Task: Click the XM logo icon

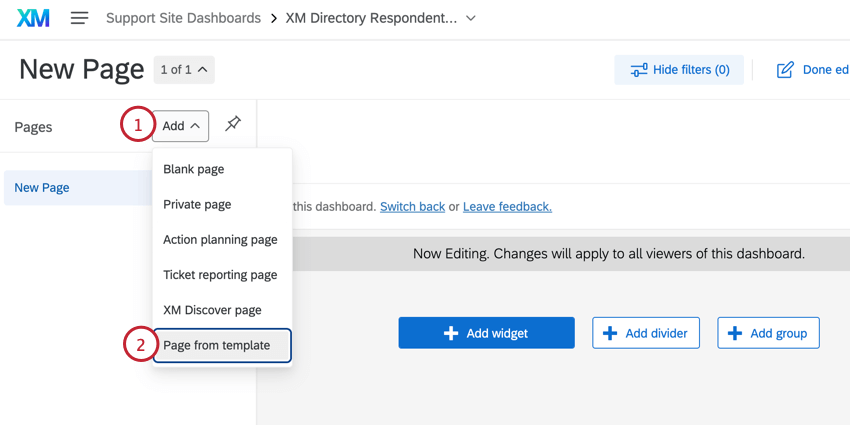Action: (x=33, y=18)
